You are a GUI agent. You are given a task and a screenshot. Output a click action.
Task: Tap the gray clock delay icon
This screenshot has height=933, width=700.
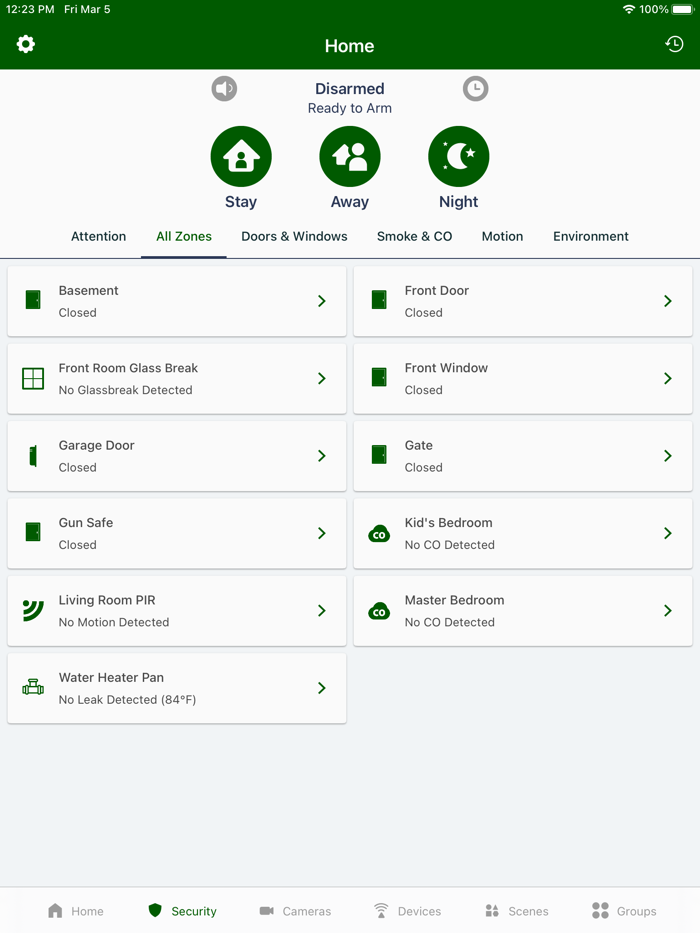coord(476,89)
